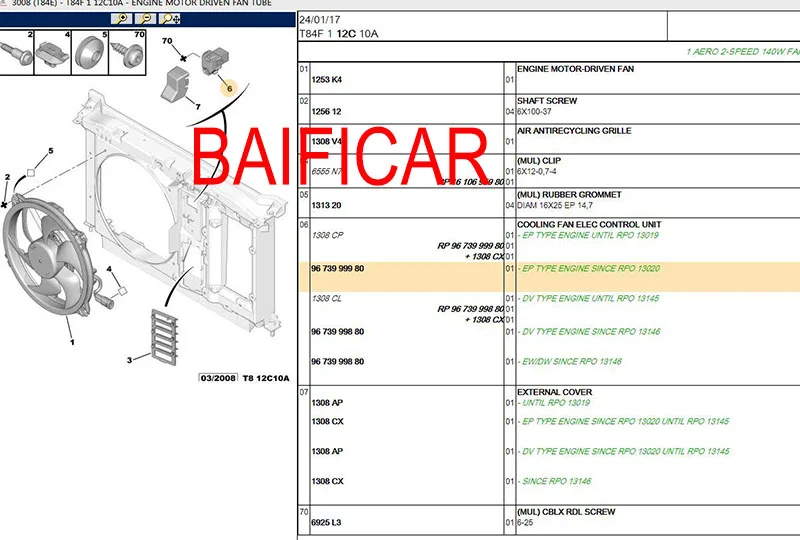Click callout 1 below the fan
Viewport: 800px width, 540px height.
(x=72, y=341)
